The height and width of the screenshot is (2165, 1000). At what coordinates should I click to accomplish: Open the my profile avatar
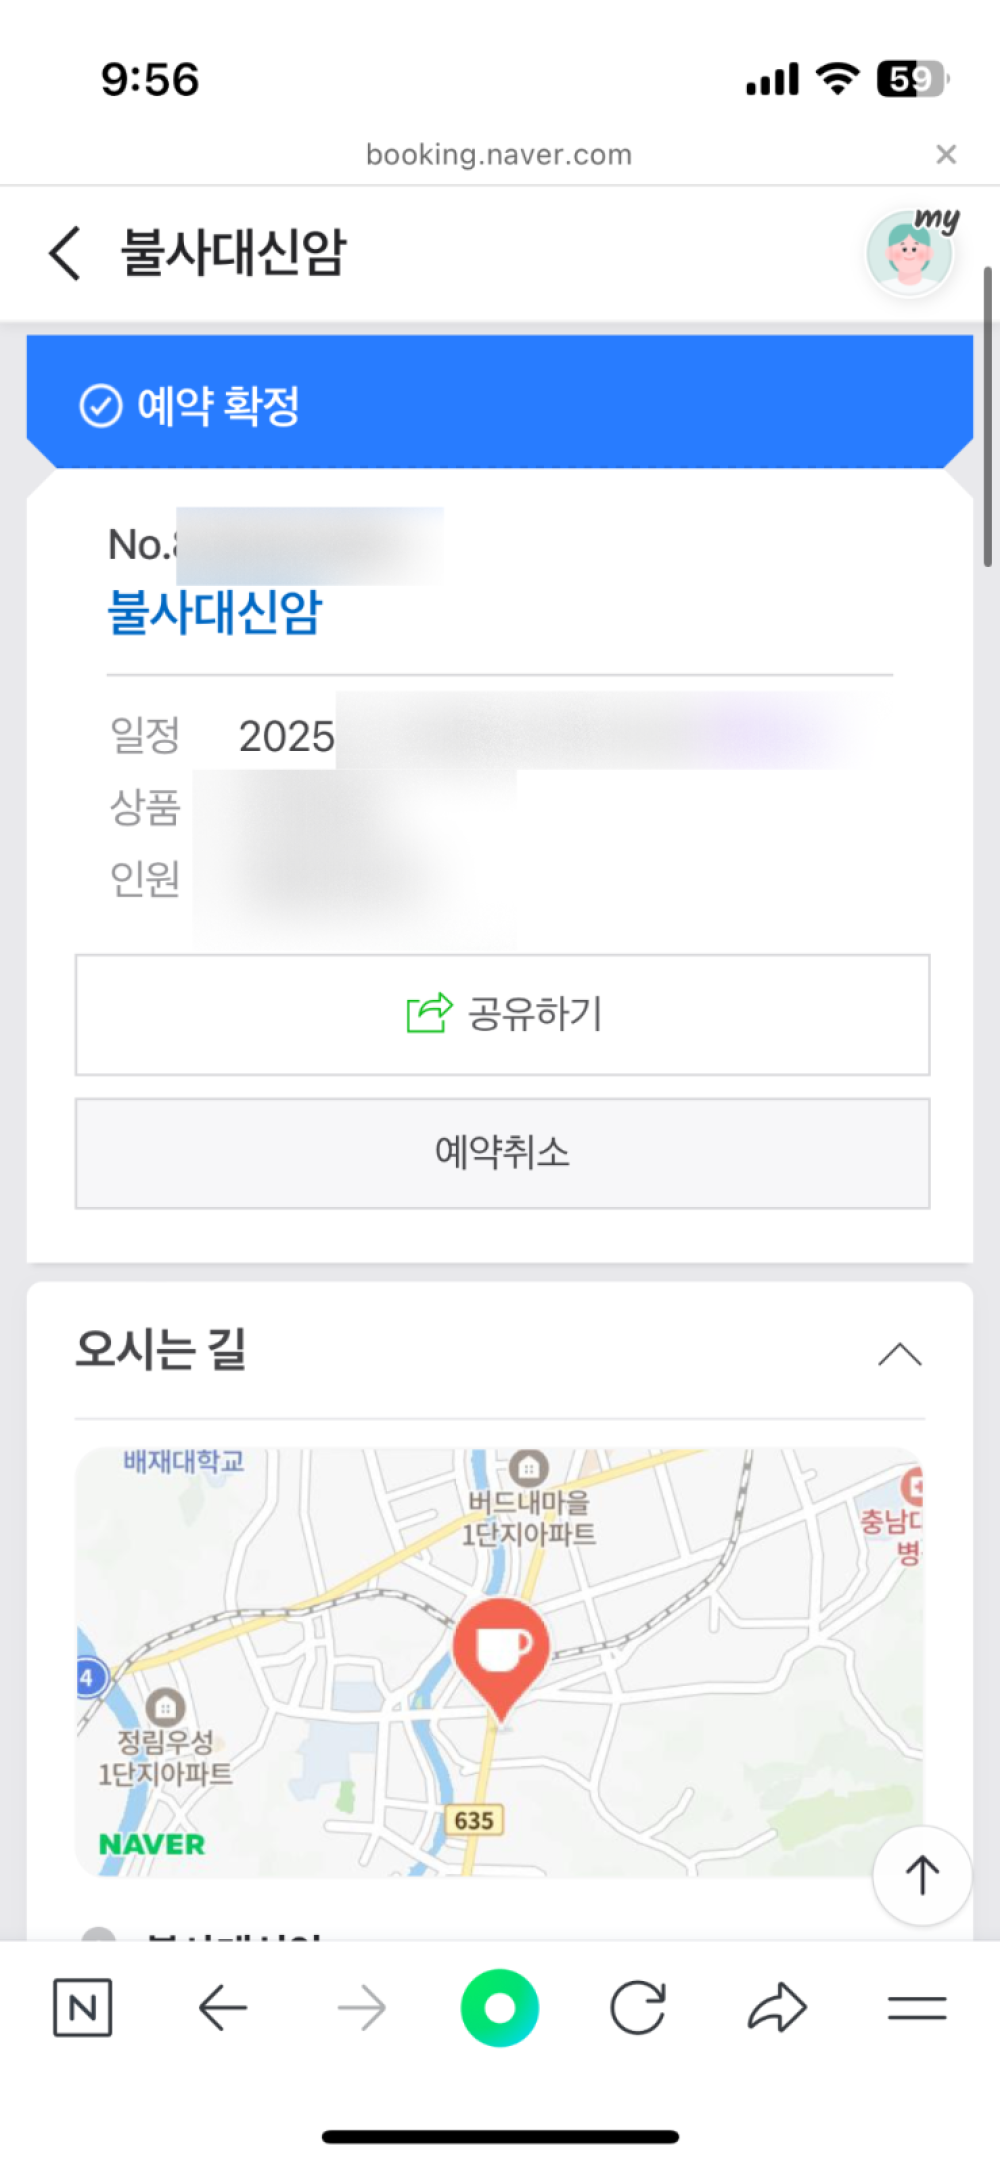pyautogui.click(x=910, y=254)
